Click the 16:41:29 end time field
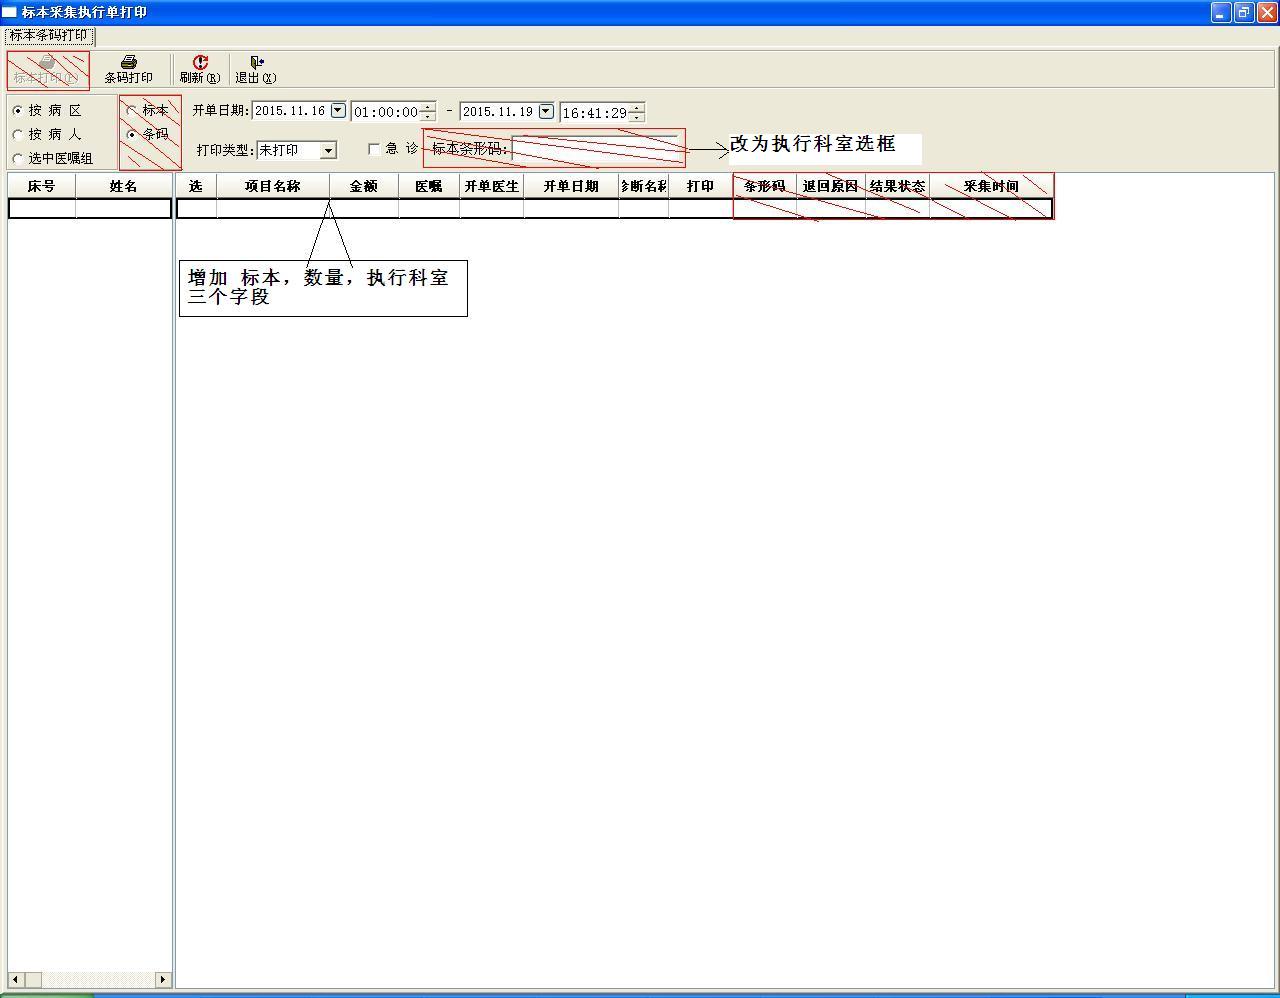Screen dimensions: 1280x998 [594, 112]
